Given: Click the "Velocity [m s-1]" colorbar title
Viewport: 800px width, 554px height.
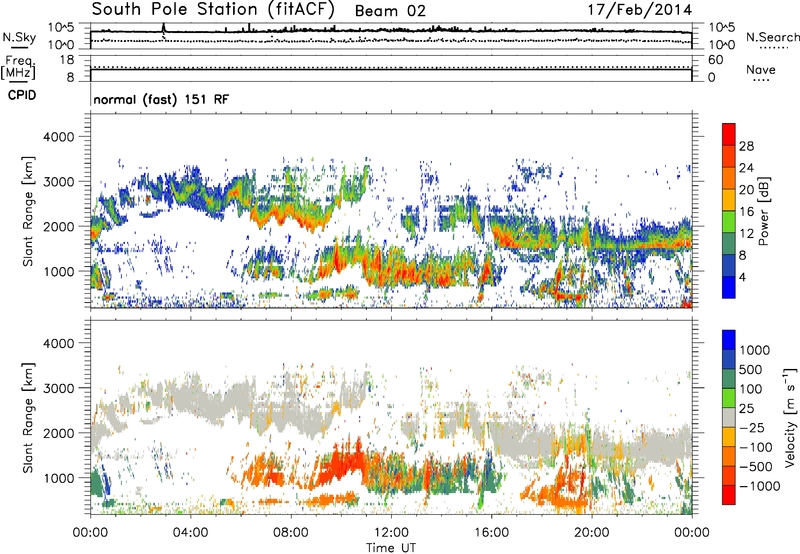Looking at the screenshot, I should pyautogui.click(x=790, y=417).
